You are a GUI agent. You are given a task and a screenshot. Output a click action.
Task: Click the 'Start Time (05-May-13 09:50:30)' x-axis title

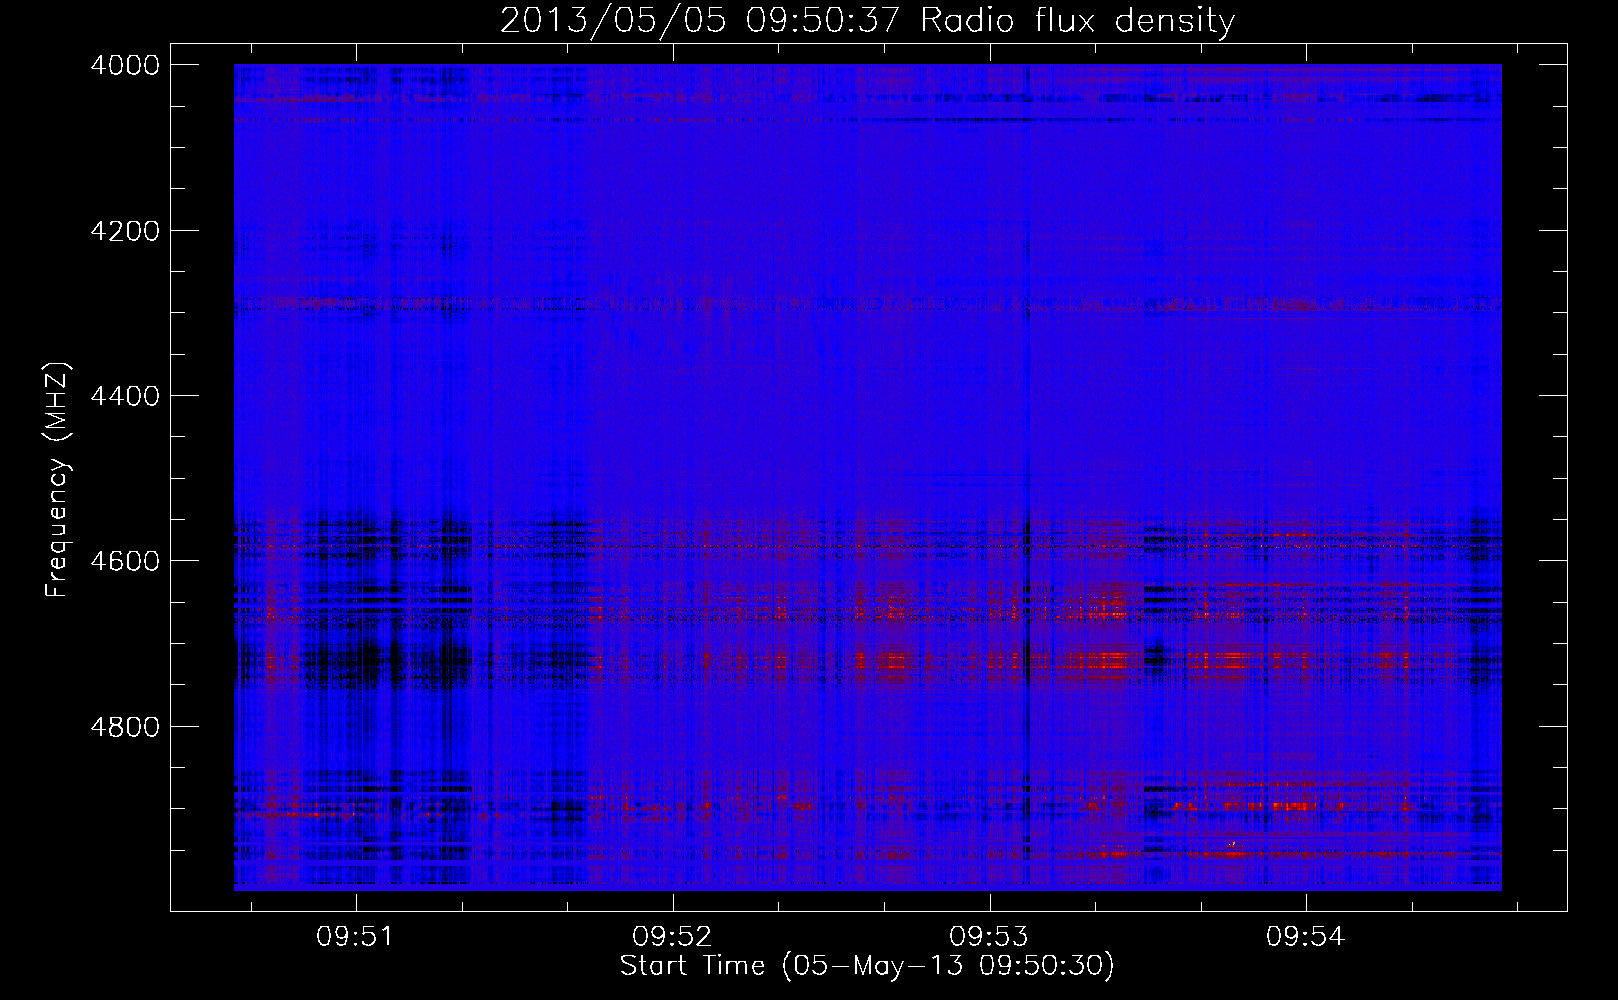click(x=867, y=966)
